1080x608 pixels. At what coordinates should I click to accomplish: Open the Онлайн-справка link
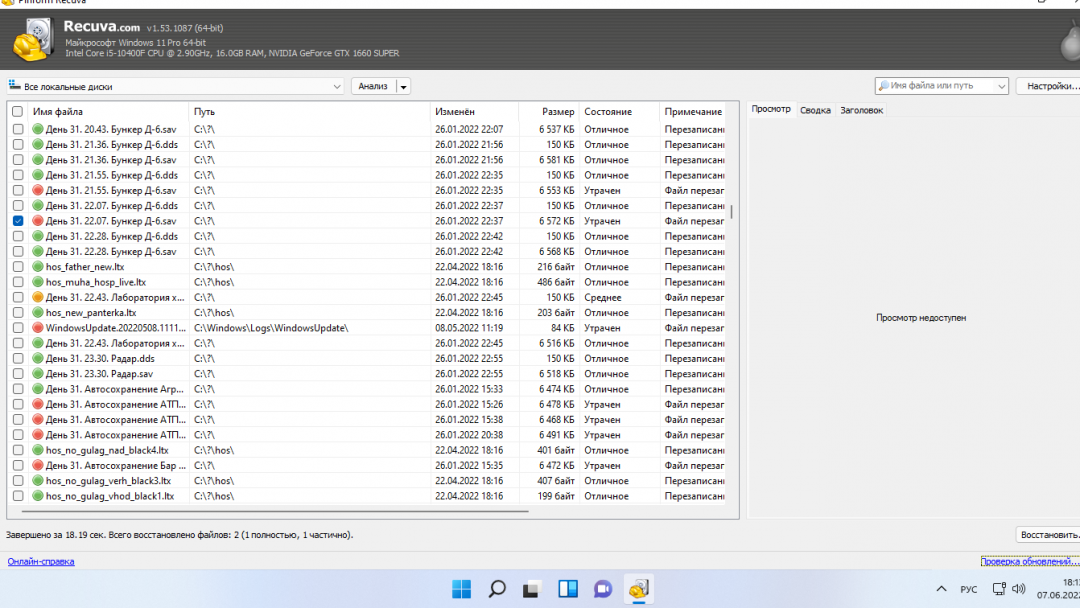41,561
